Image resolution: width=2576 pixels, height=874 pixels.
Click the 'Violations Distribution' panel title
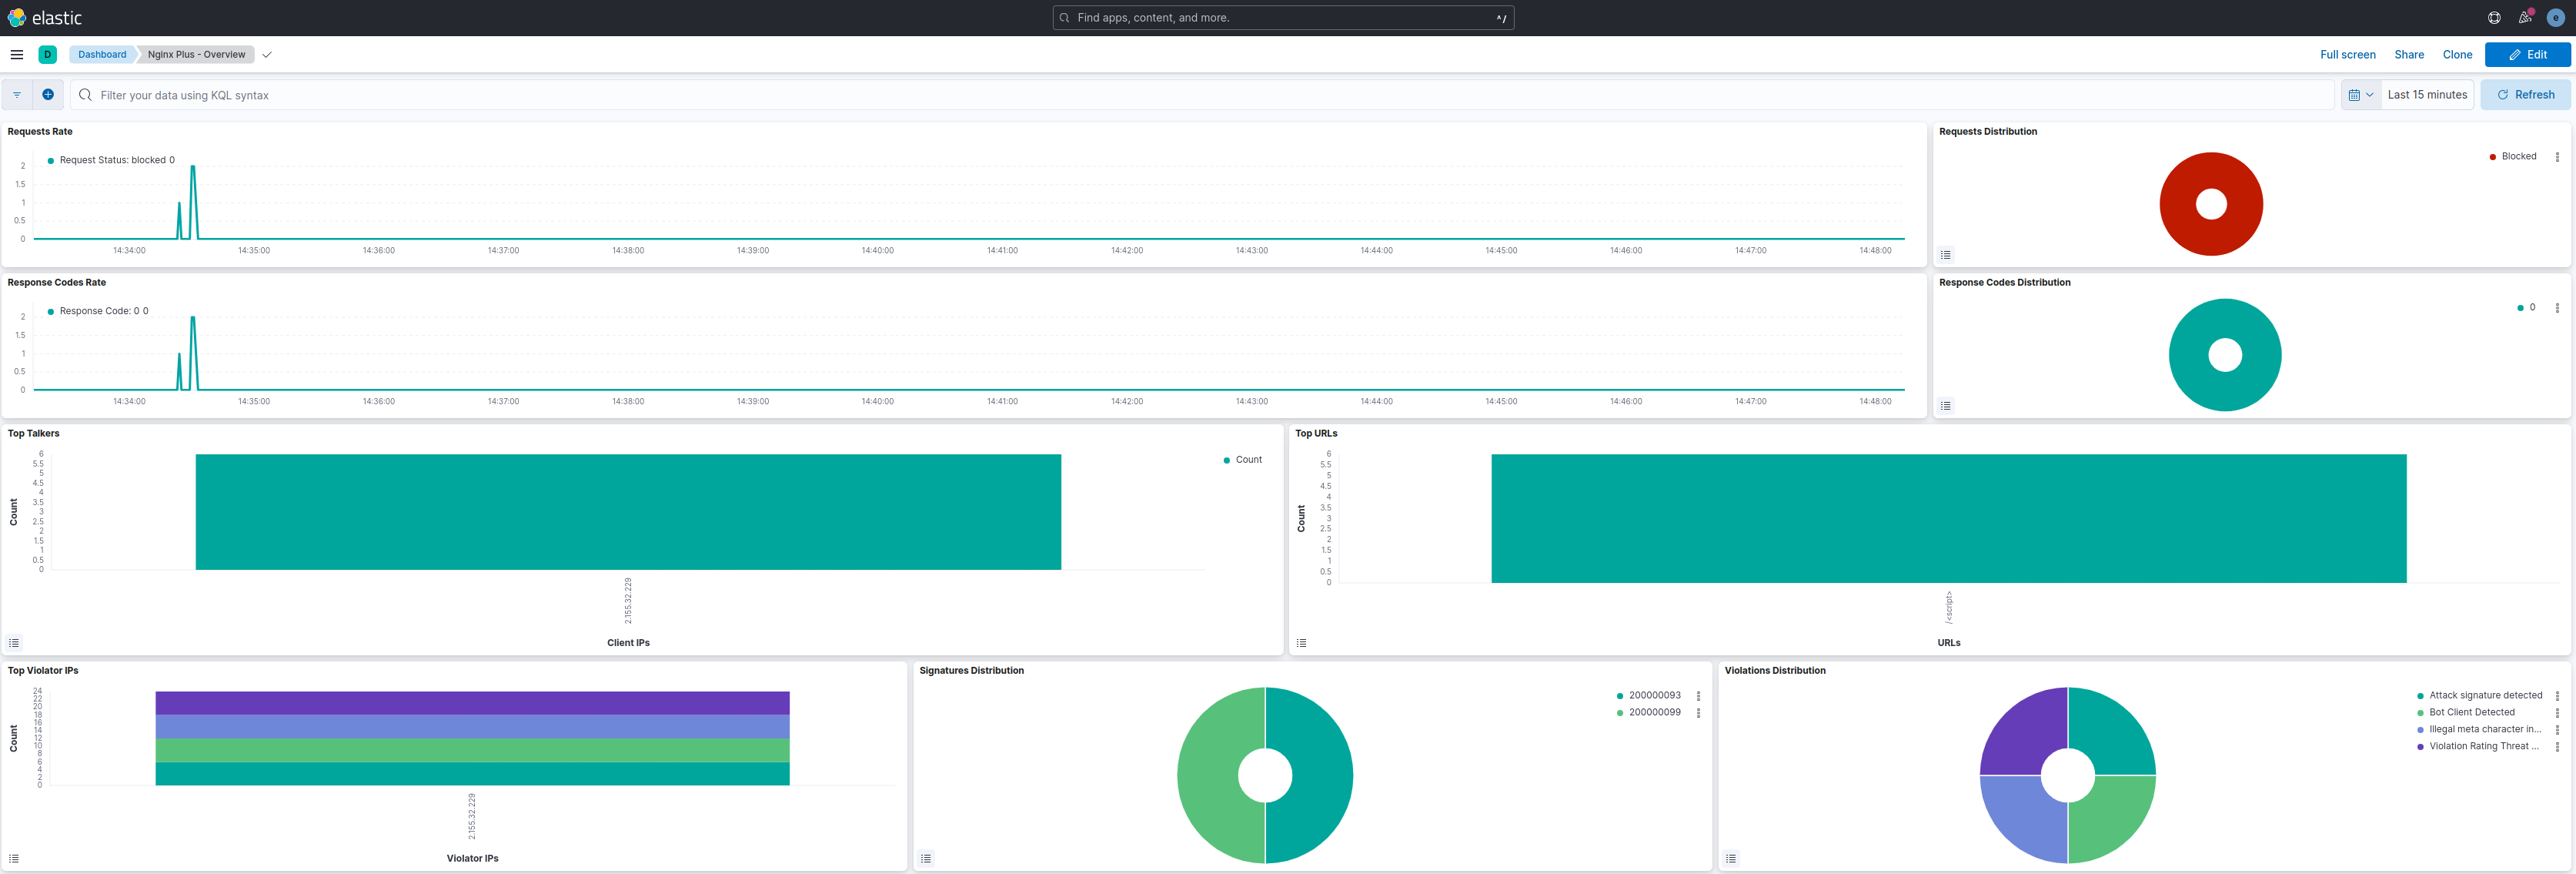1775,671
